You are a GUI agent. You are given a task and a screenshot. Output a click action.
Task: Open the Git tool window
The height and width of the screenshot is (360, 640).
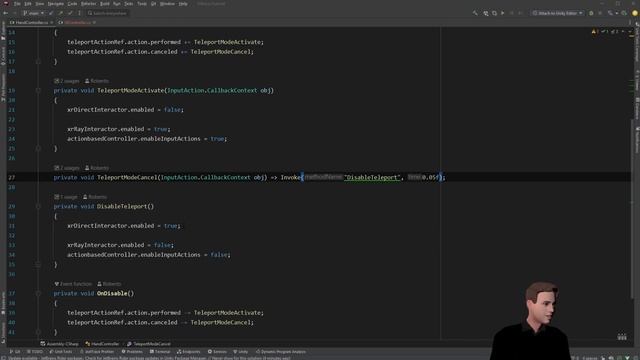click(15, 352)
